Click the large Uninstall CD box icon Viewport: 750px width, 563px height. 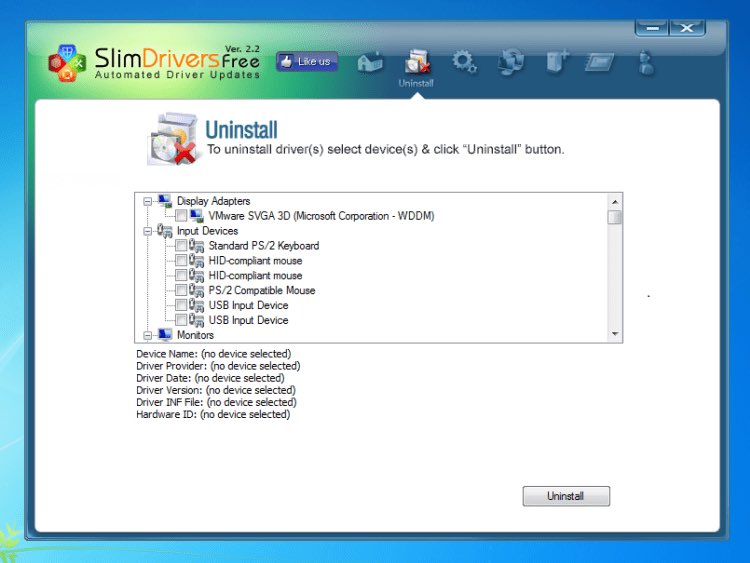[x=173, y=139]
